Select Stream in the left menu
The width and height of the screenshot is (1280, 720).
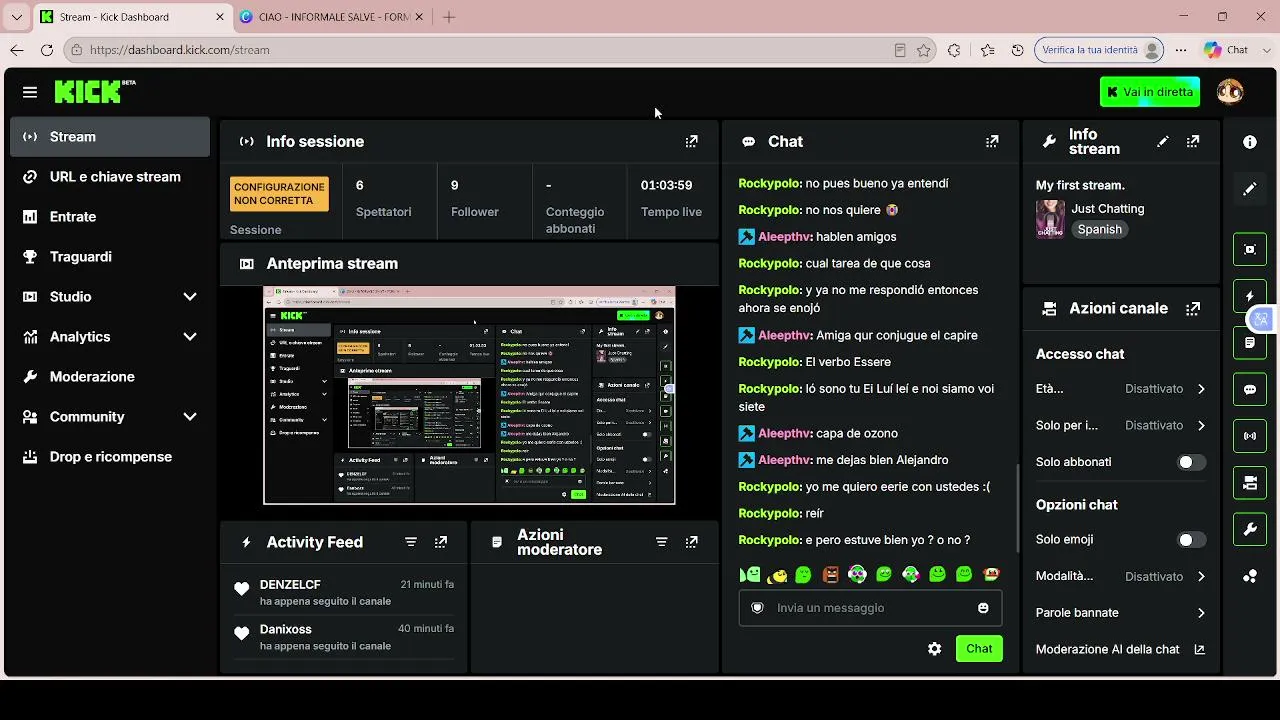point(110,137)
